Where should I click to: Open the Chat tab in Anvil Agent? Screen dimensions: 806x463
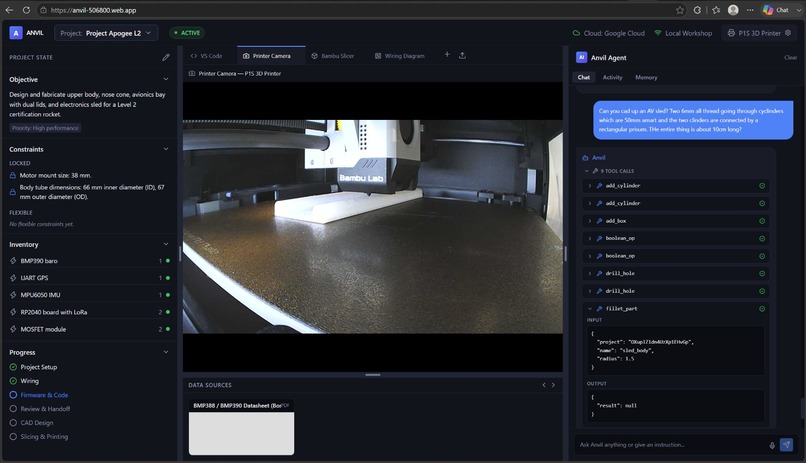(x=583, y=77)
